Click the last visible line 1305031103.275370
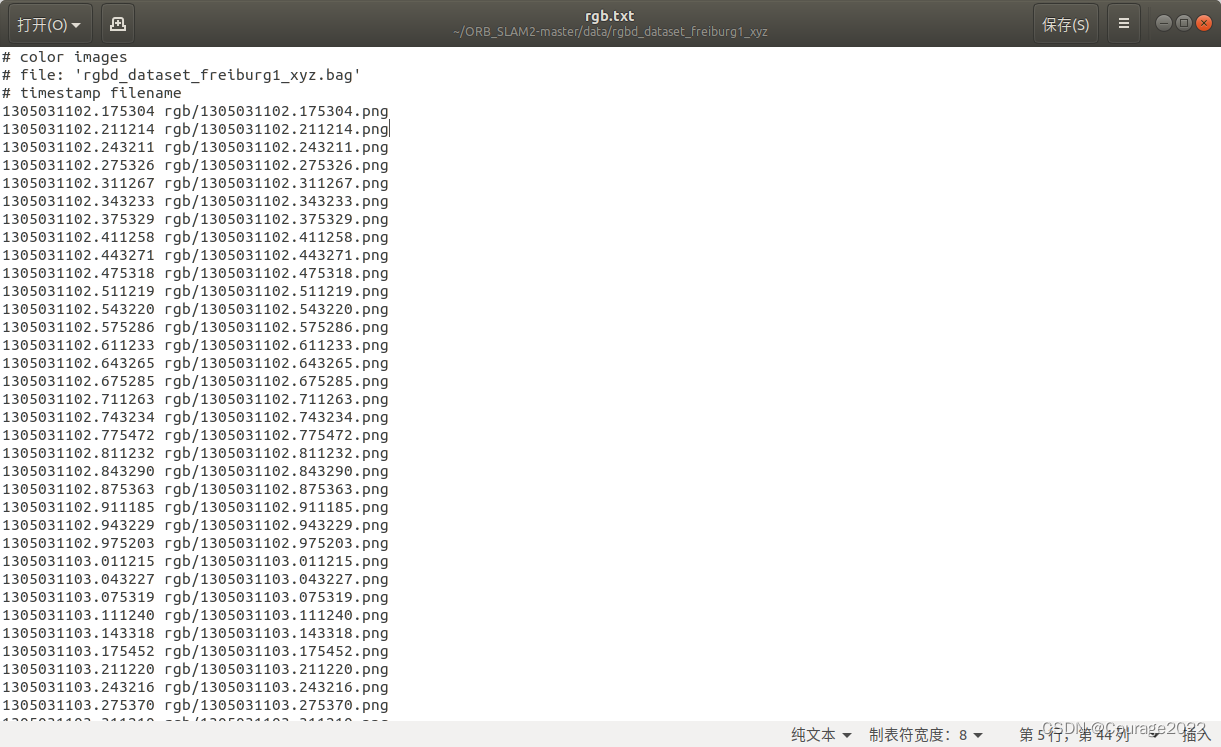 (x=195, y=705)
